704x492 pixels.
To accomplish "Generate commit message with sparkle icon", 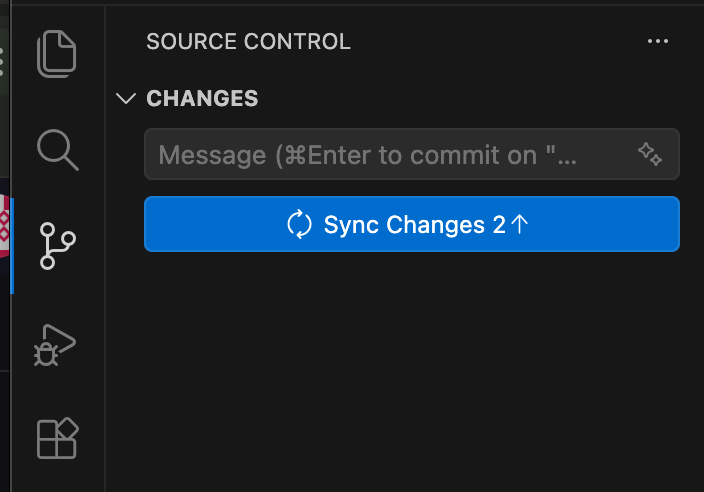I will (650, 154).
